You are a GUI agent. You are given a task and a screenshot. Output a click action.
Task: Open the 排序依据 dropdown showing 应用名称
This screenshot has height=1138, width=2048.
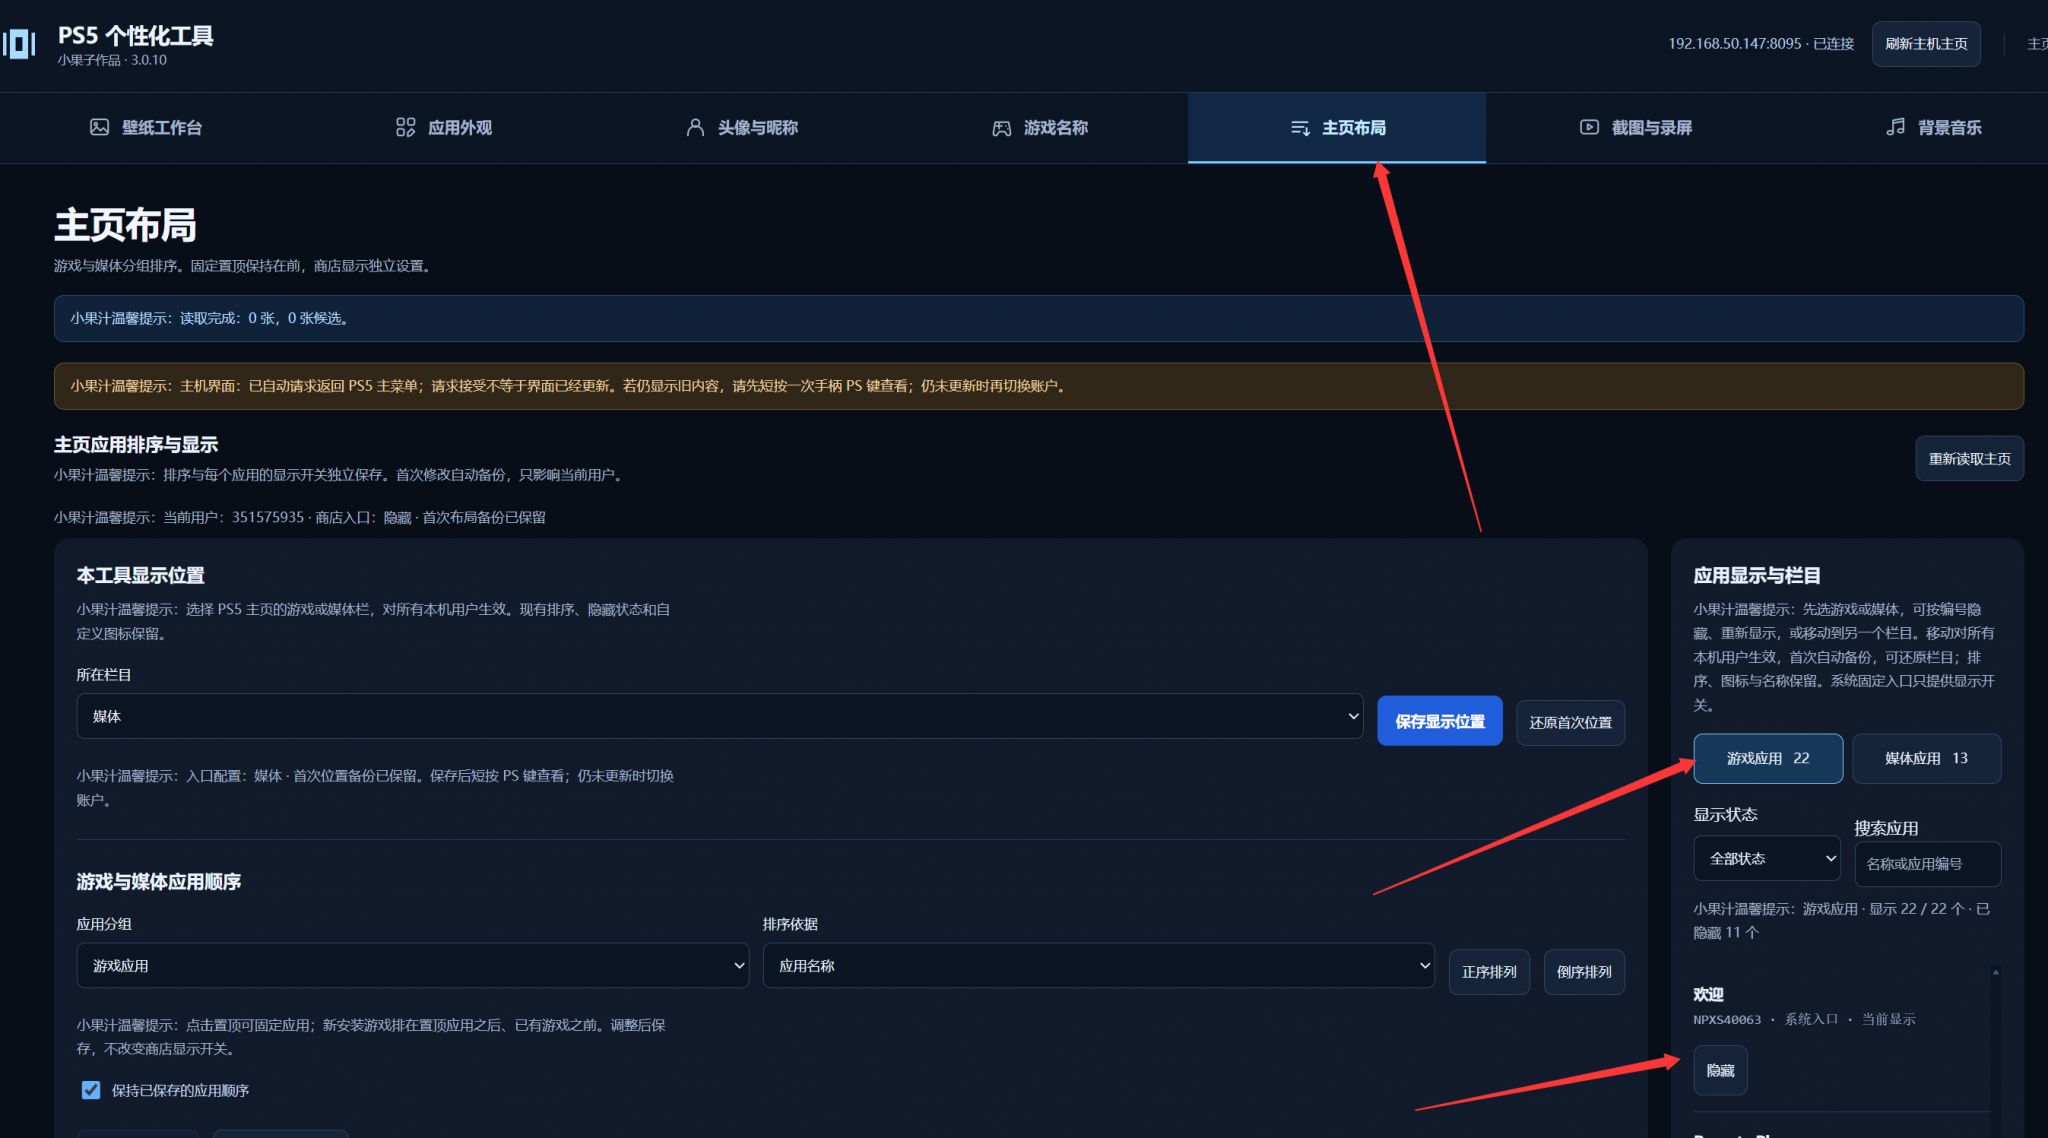point(1098,966)
